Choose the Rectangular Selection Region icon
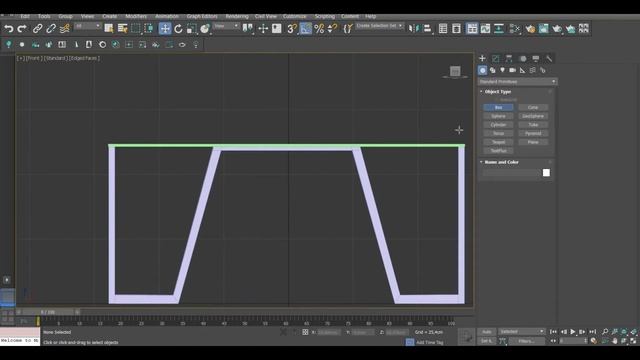The image size is (640, 360). pos(136,29)
